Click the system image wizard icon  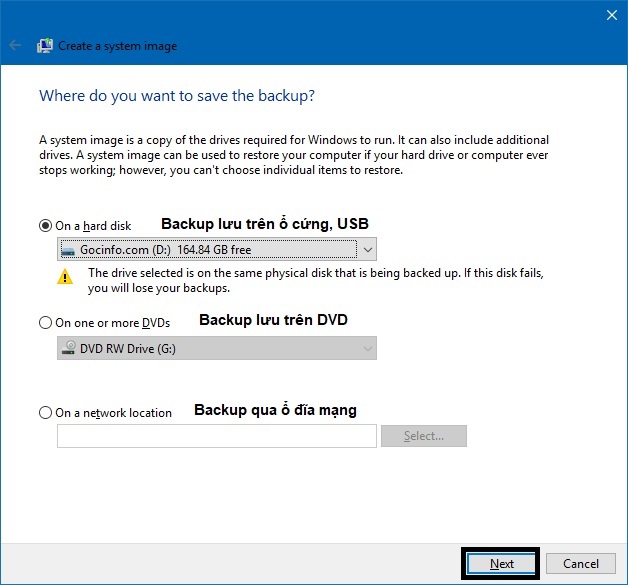tap(45, 46)
